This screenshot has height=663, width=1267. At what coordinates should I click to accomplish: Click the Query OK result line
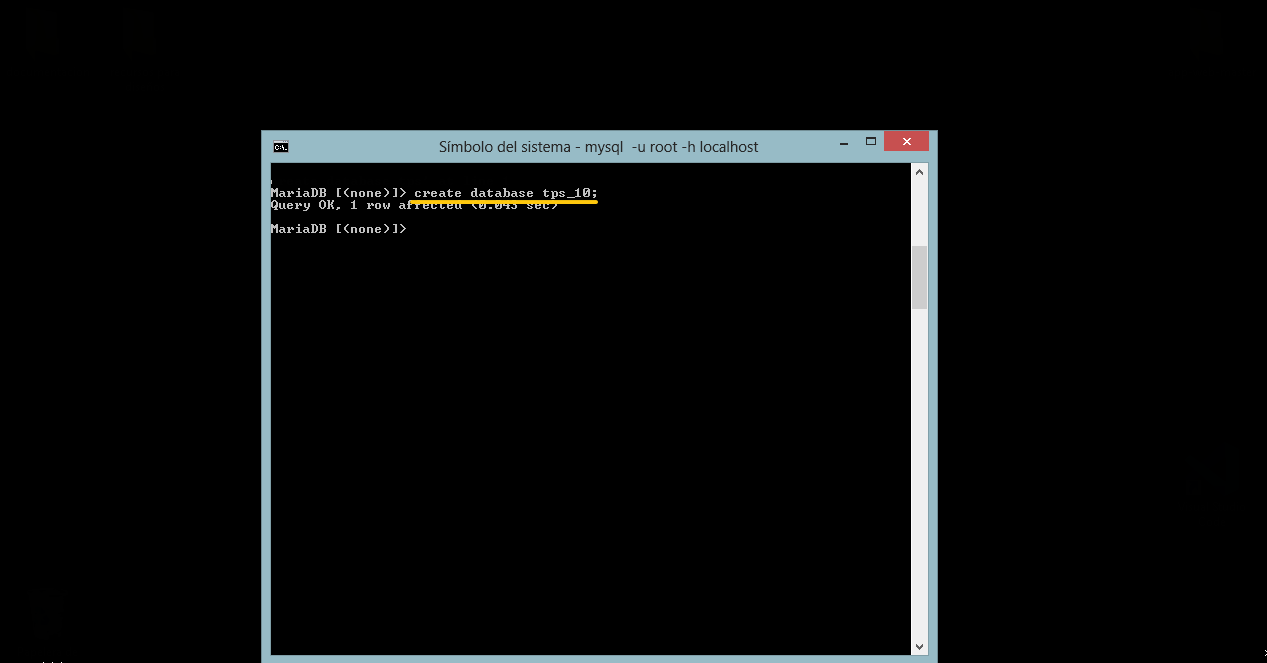(414, 204)
